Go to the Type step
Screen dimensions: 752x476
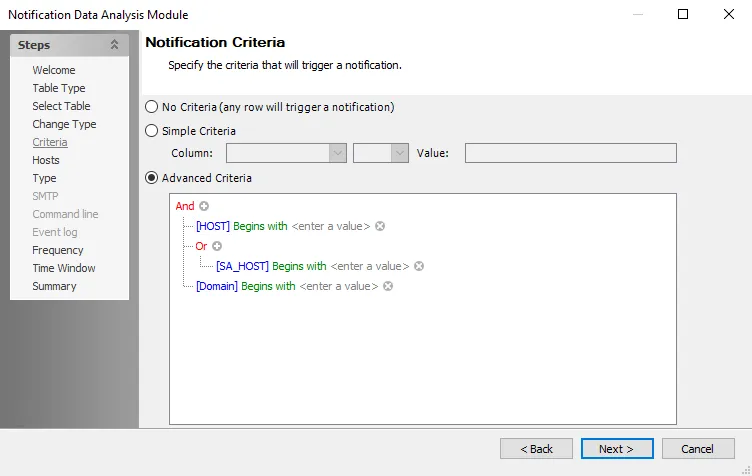[x=44, y=178]
